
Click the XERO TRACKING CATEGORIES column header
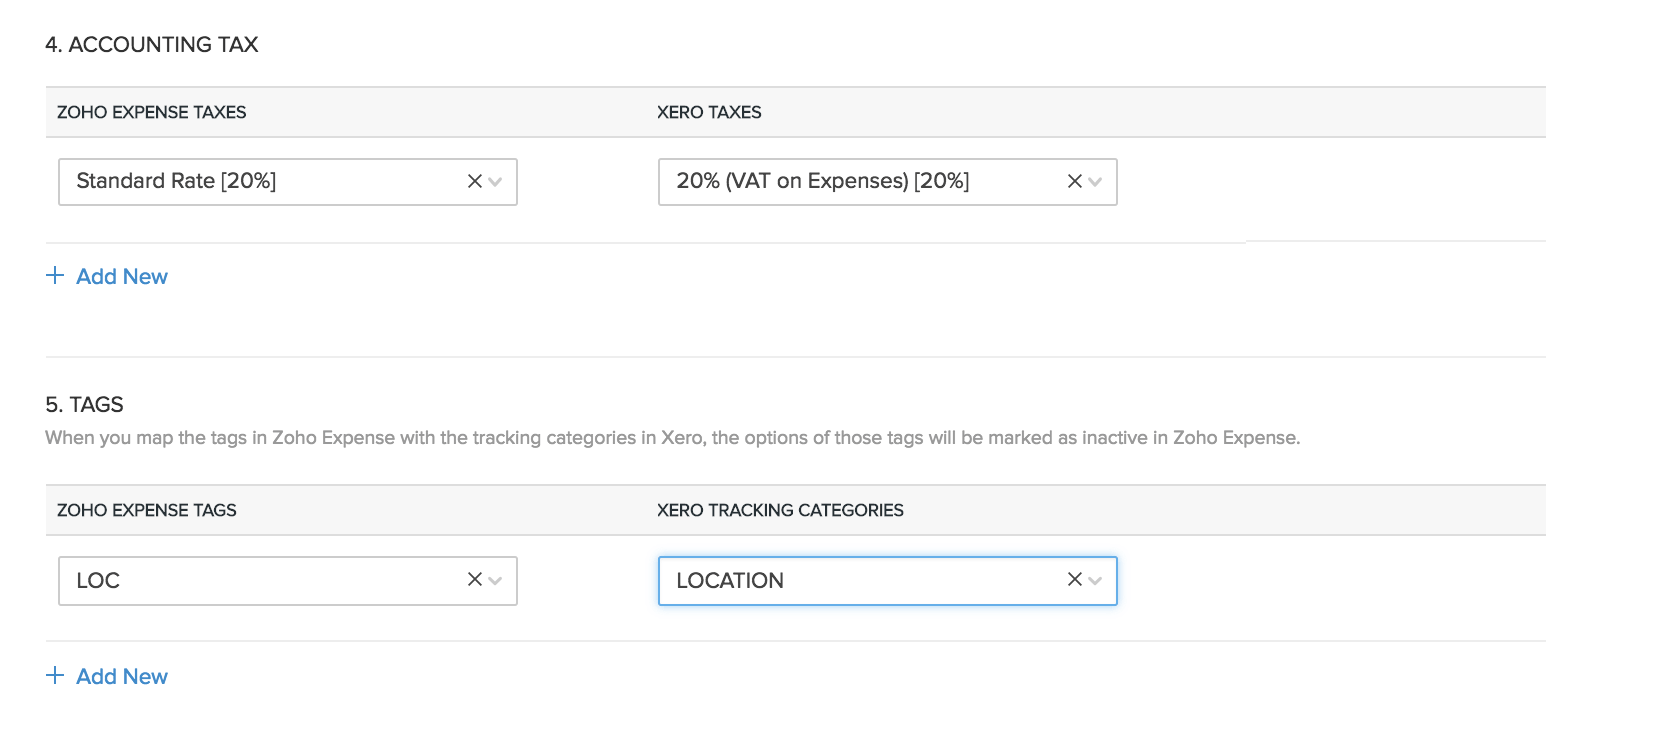click(780, 510)
